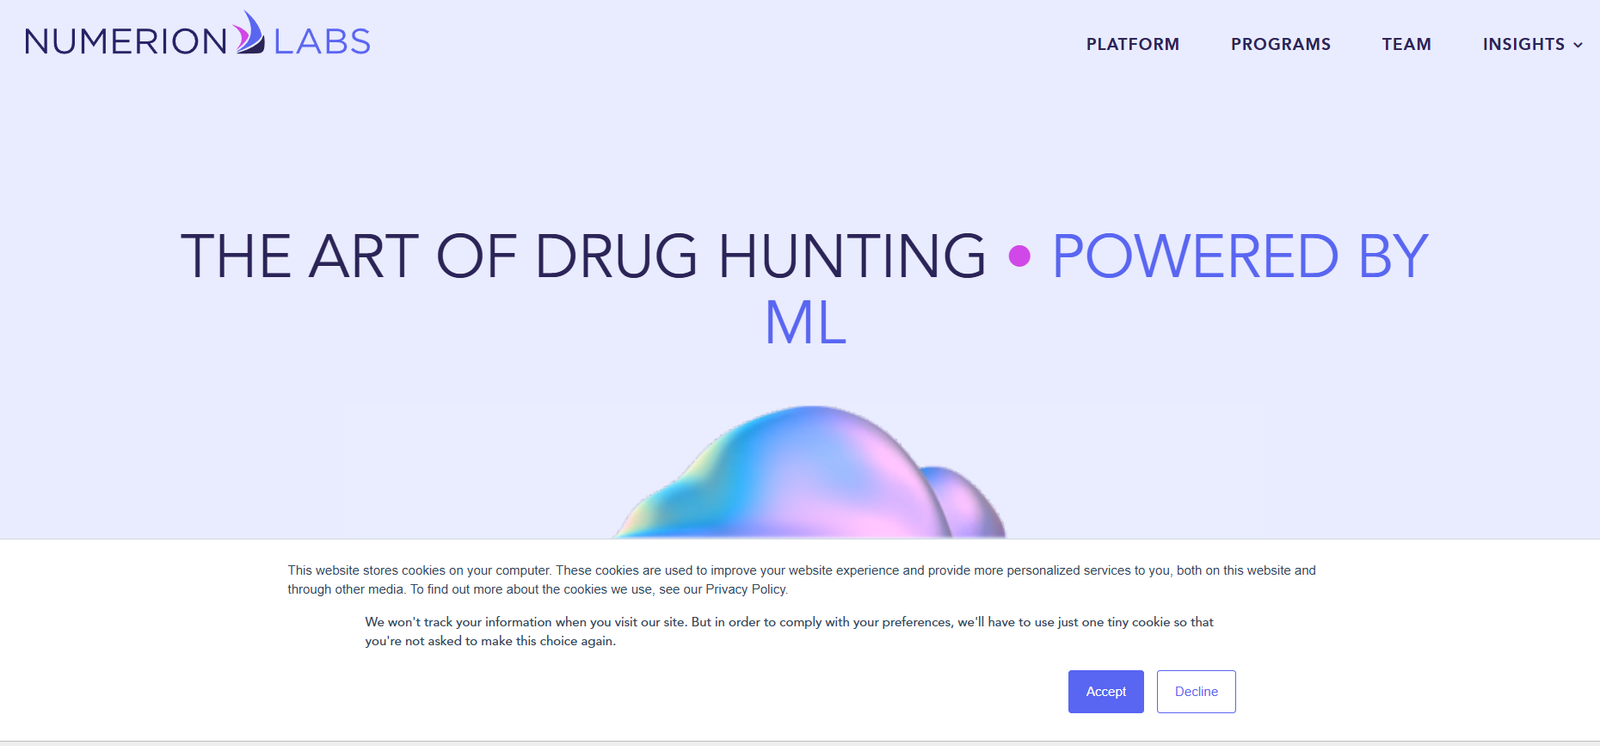Open the Privacy Policy in cookie notice
Viewport: 1600px width, 746px height.
pos(746,589)
